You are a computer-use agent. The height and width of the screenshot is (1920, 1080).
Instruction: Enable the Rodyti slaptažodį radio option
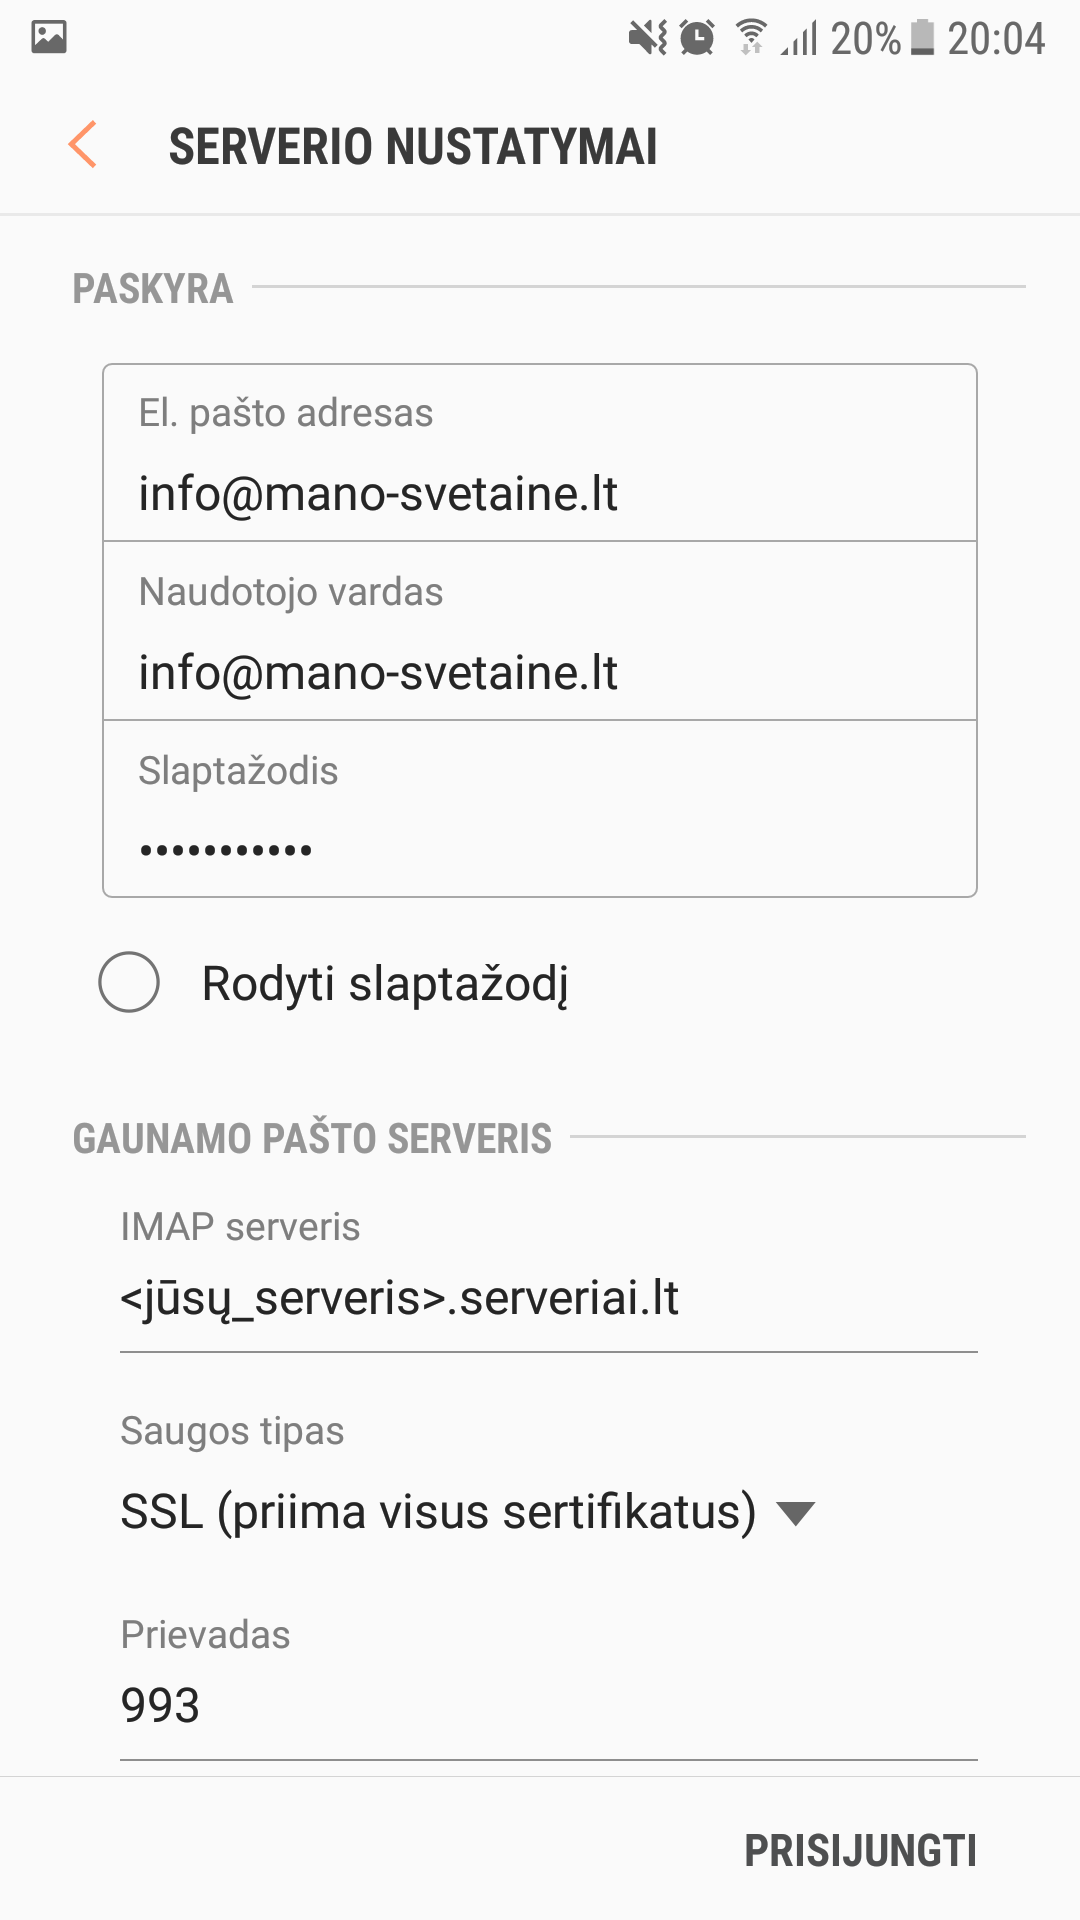tap(129, 982)
